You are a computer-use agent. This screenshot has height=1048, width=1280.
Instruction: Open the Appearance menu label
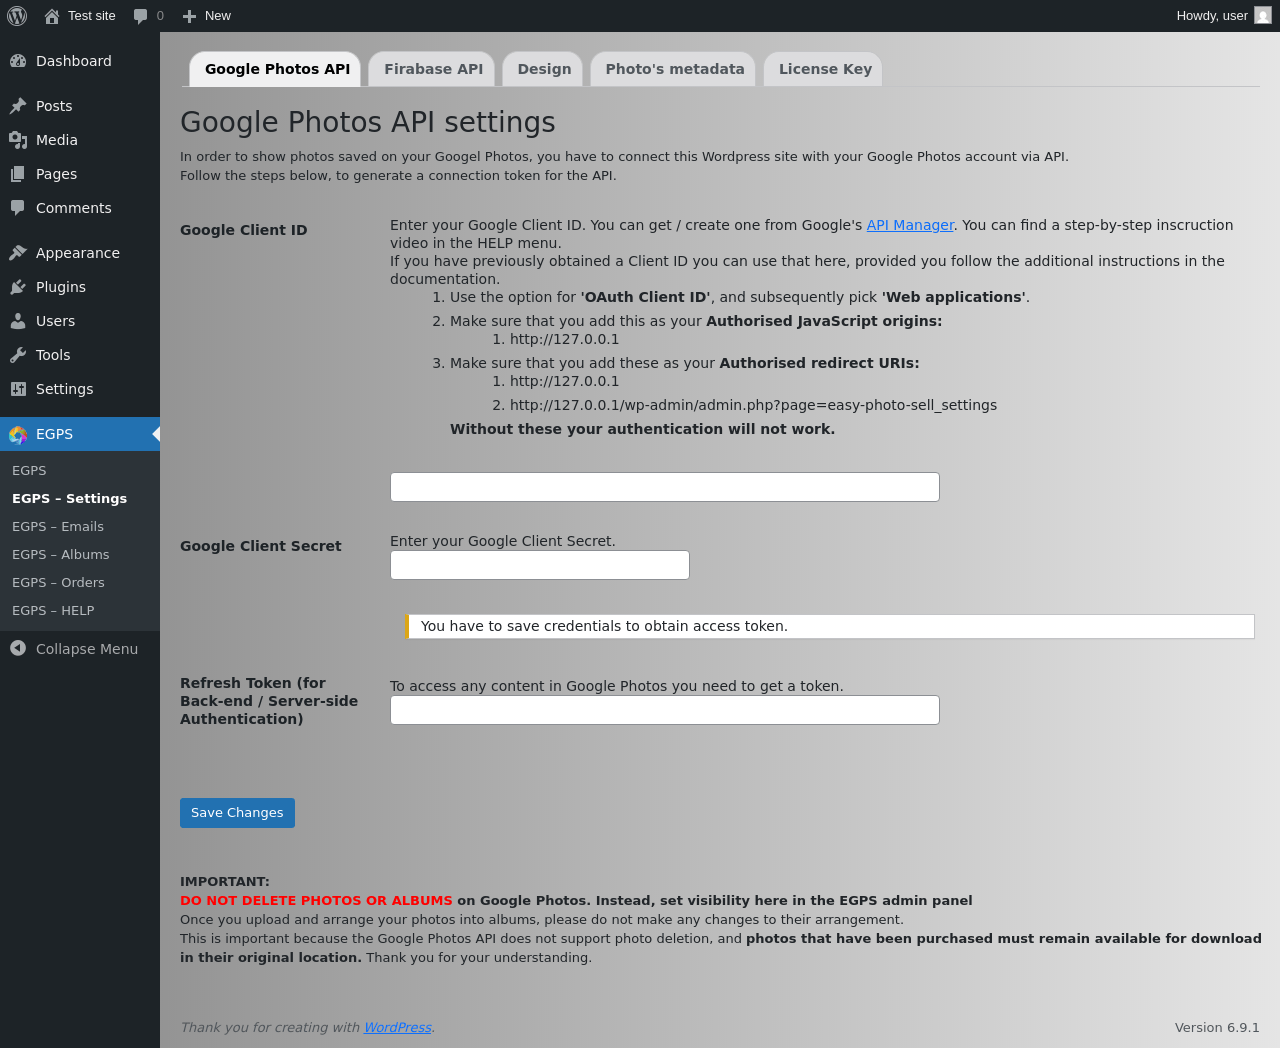78,253
